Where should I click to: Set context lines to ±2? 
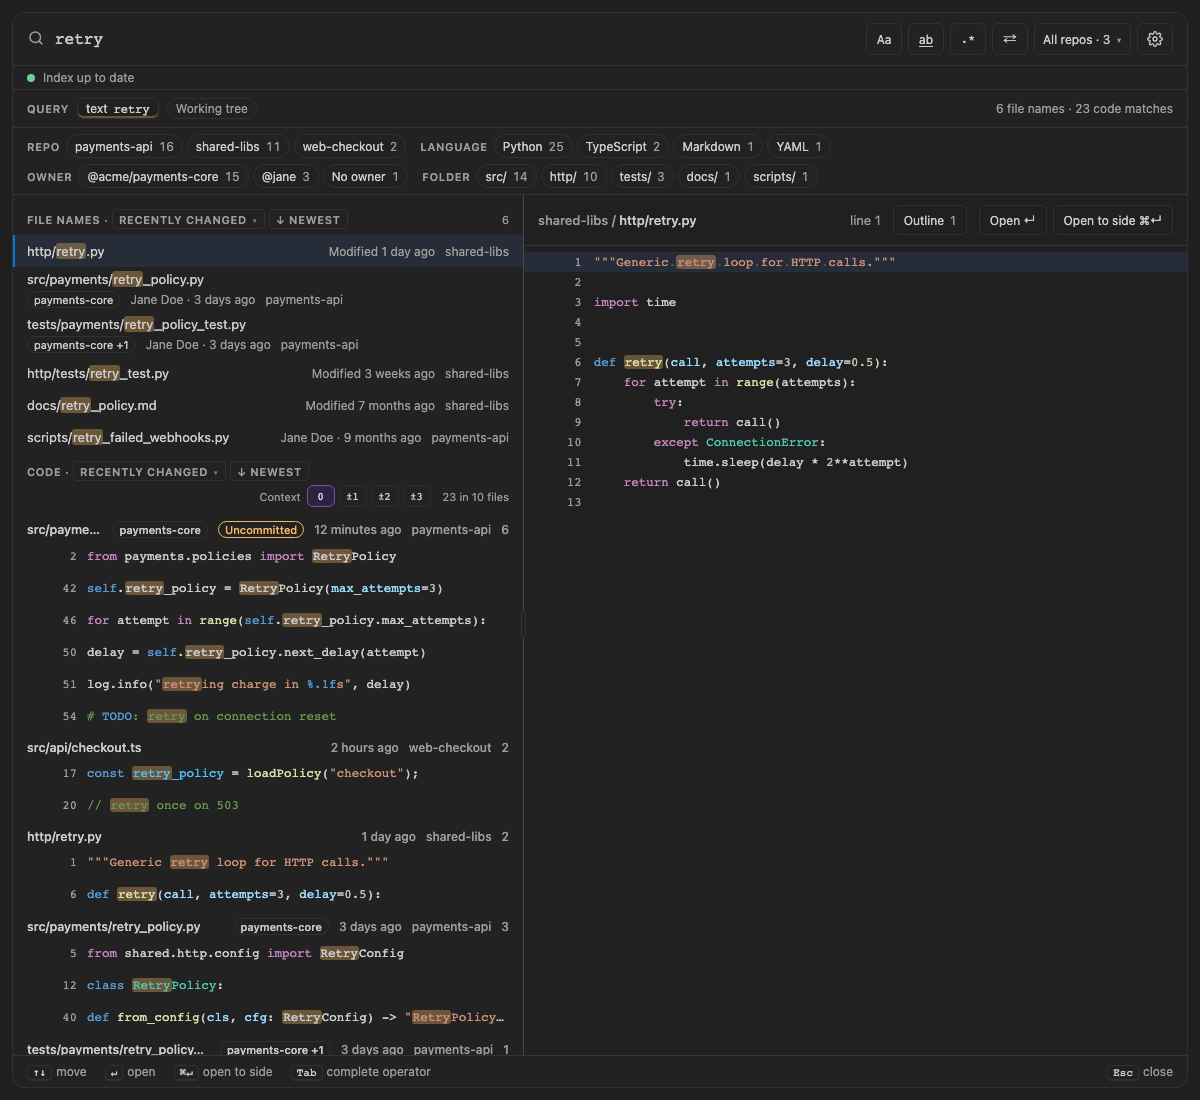coord(384,497)
